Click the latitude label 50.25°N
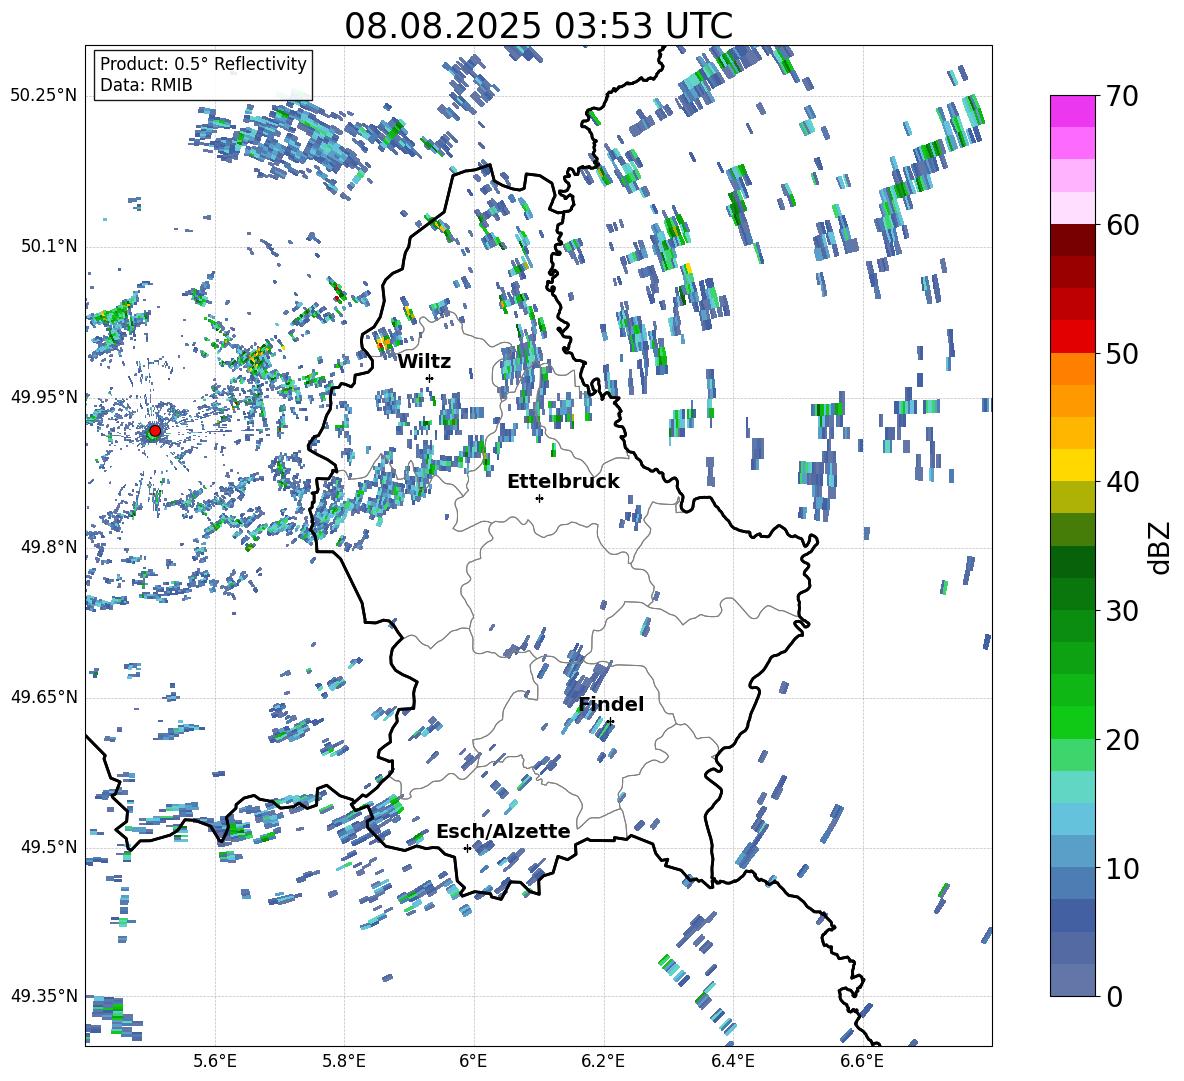 [44, 96]
